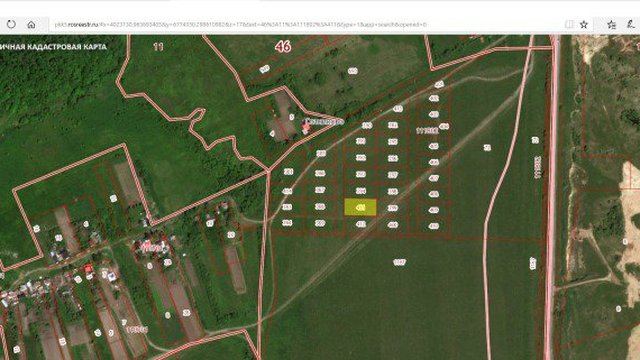640x360 pixels.
Task: Add page to favorites with the star
Action: pyautogui.click(x=584, y=24)
